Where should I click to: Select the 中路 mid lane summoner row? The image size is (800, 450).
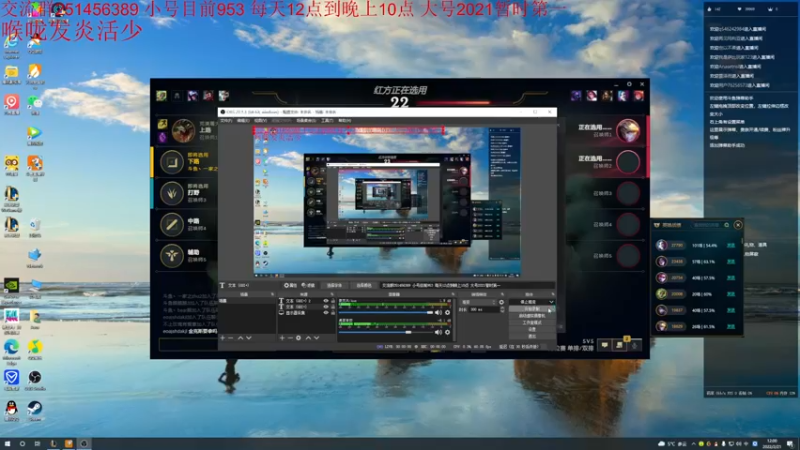pos(186,224)
